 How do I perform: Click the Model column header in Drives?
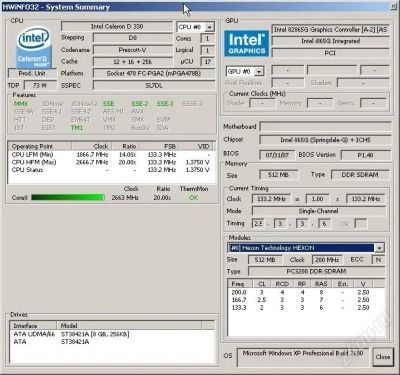pyautogui.click(x=129, y=326)
